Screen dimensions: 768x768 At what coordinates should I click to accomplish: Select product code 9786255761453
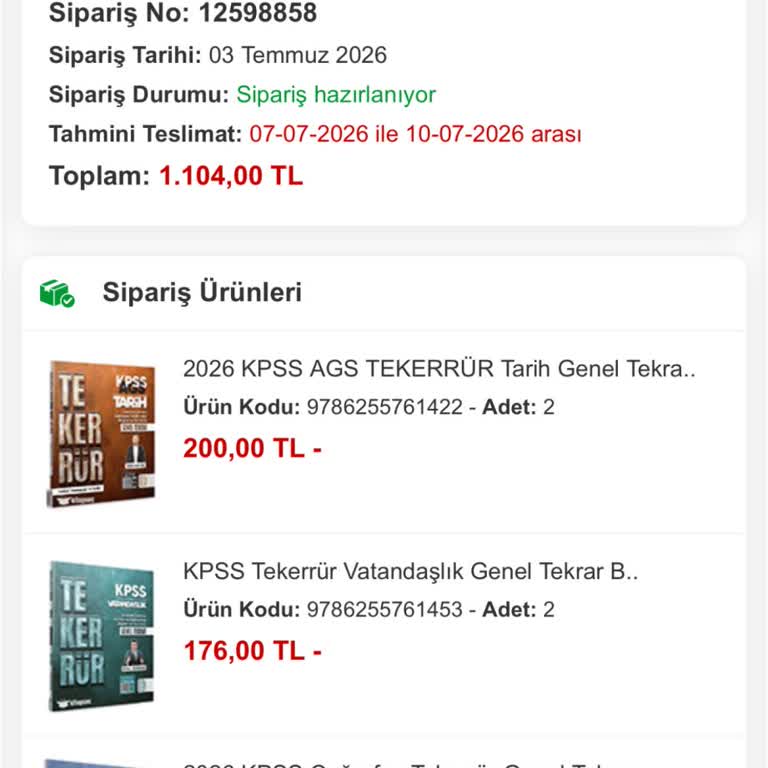click(x=384, y=610)
